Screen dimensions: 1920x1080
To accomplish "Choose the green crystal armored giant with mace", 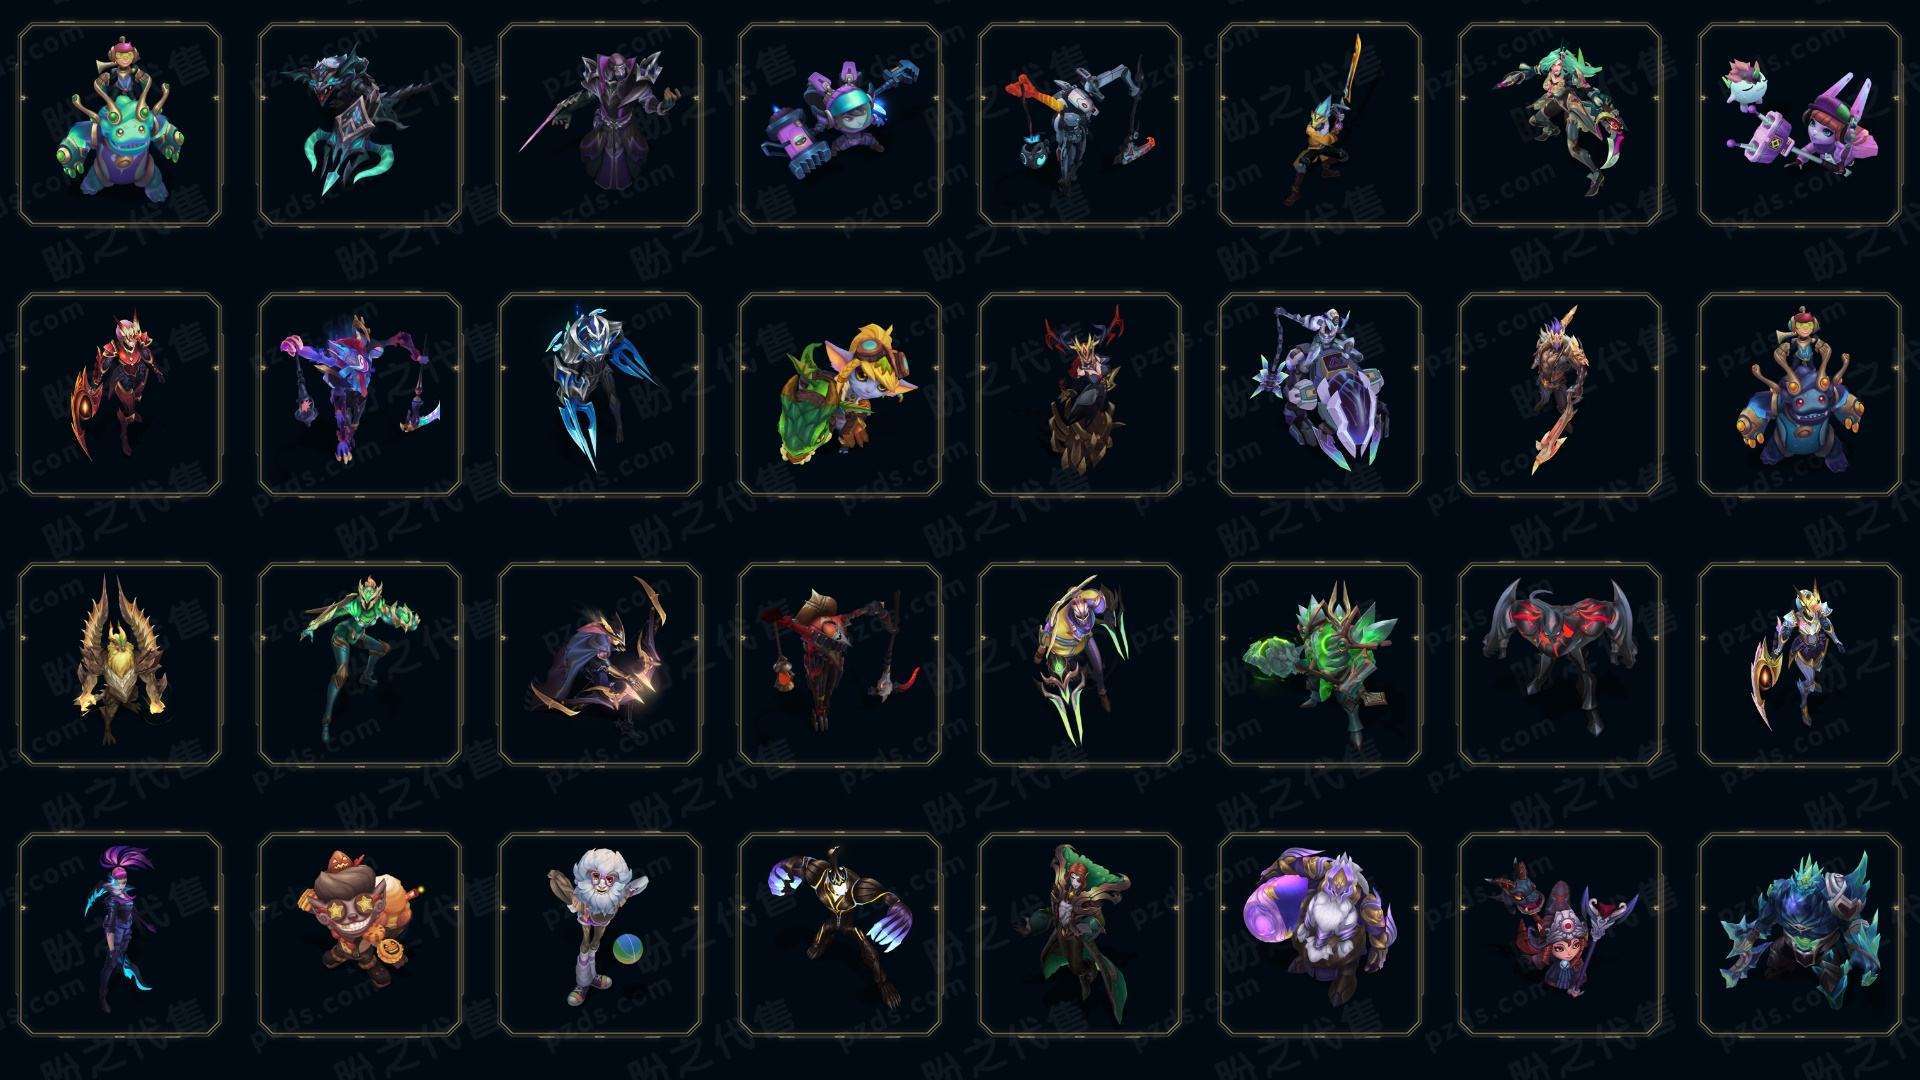I will (1320, 664).
